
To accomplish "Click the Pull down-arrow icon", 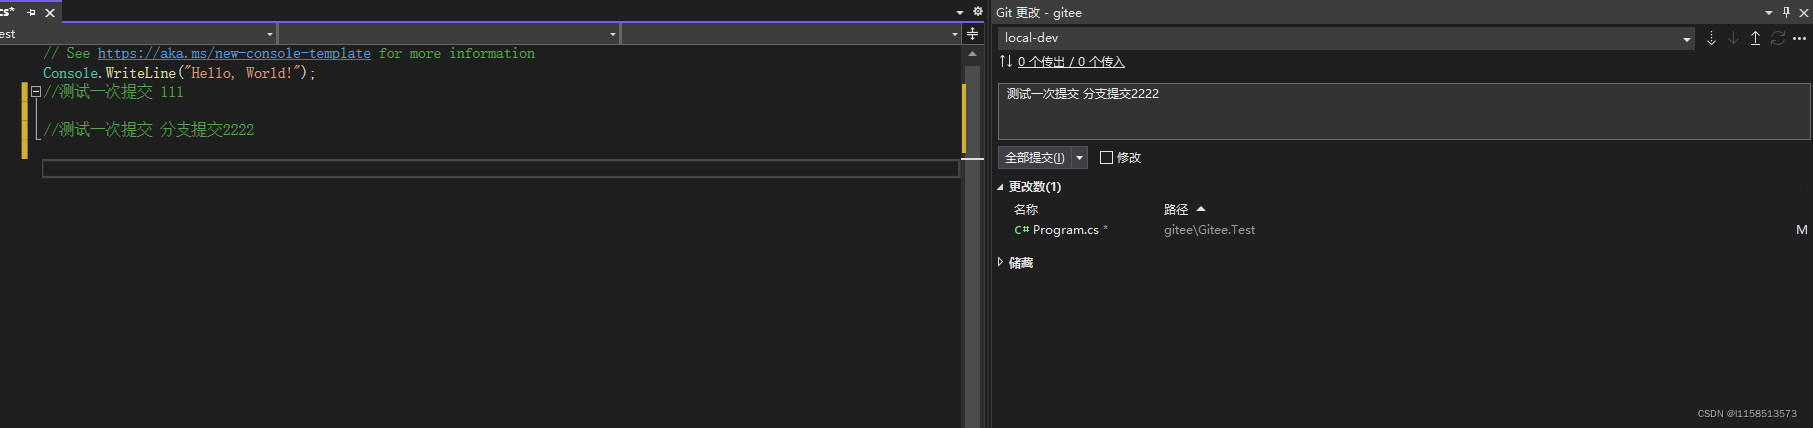I will click(1733, 38).
